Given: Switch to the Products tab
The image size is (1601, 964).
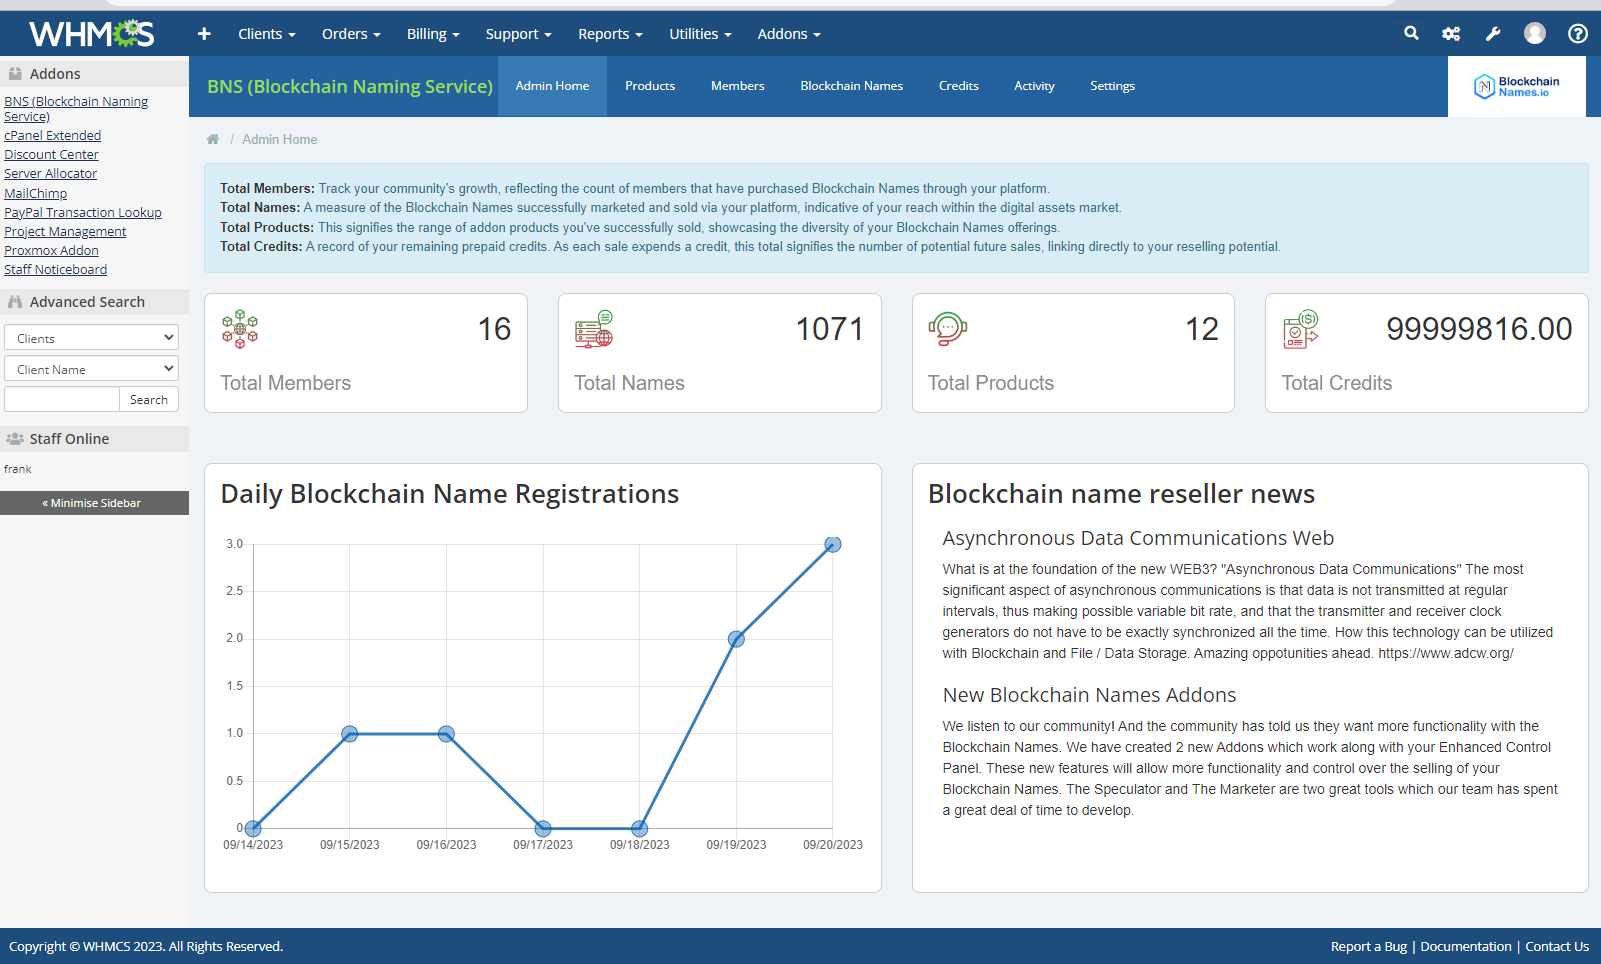Looking at the screenshot, I should pyautogui.click(x=650, y=86).
